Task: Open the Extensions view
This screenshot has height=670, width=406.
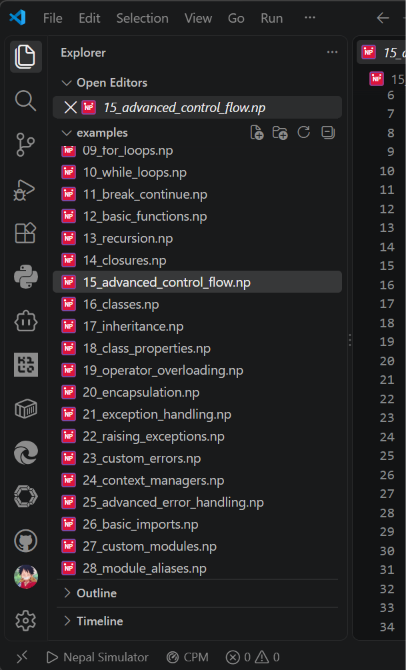Action: click(x=26, y=233)
